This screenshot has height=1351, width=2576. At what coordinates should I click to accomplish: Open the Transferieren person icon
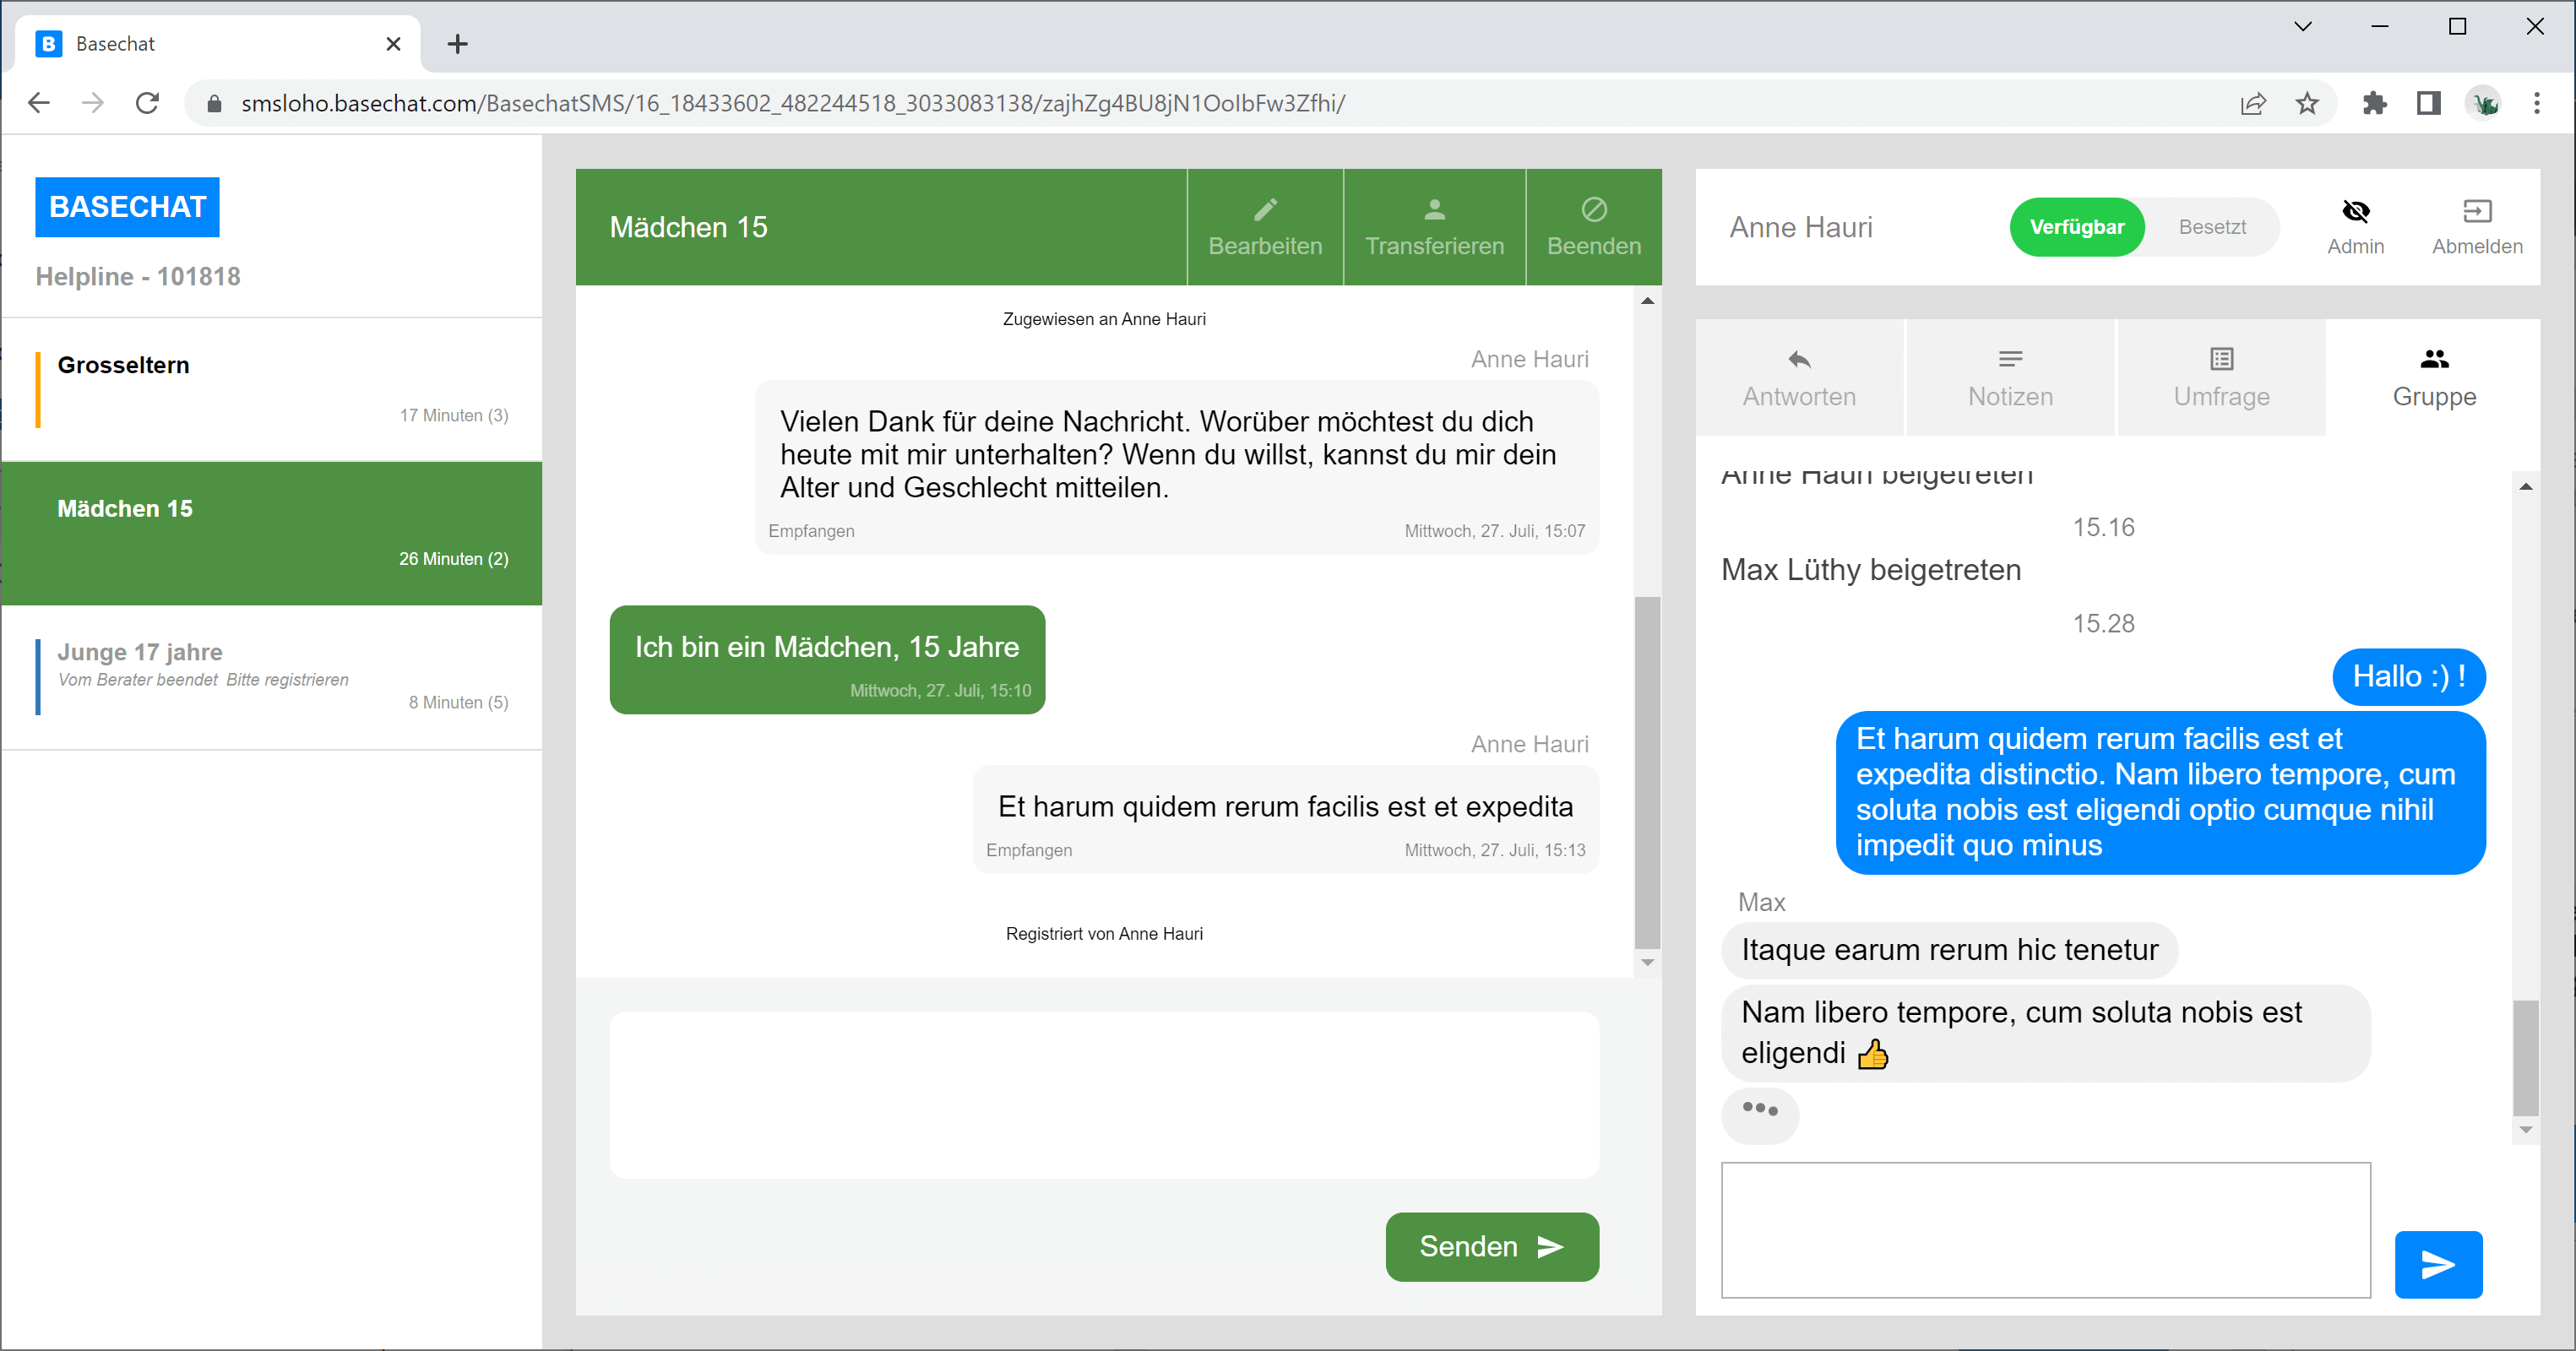coord(1434,209)
